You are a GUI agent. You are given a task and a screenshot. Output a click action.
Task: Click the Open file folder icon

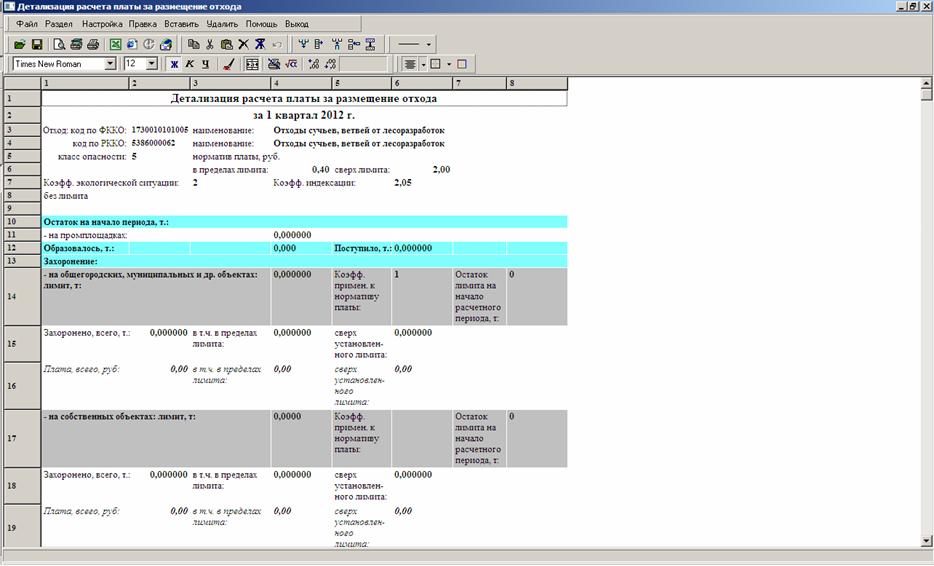point(20,44)
